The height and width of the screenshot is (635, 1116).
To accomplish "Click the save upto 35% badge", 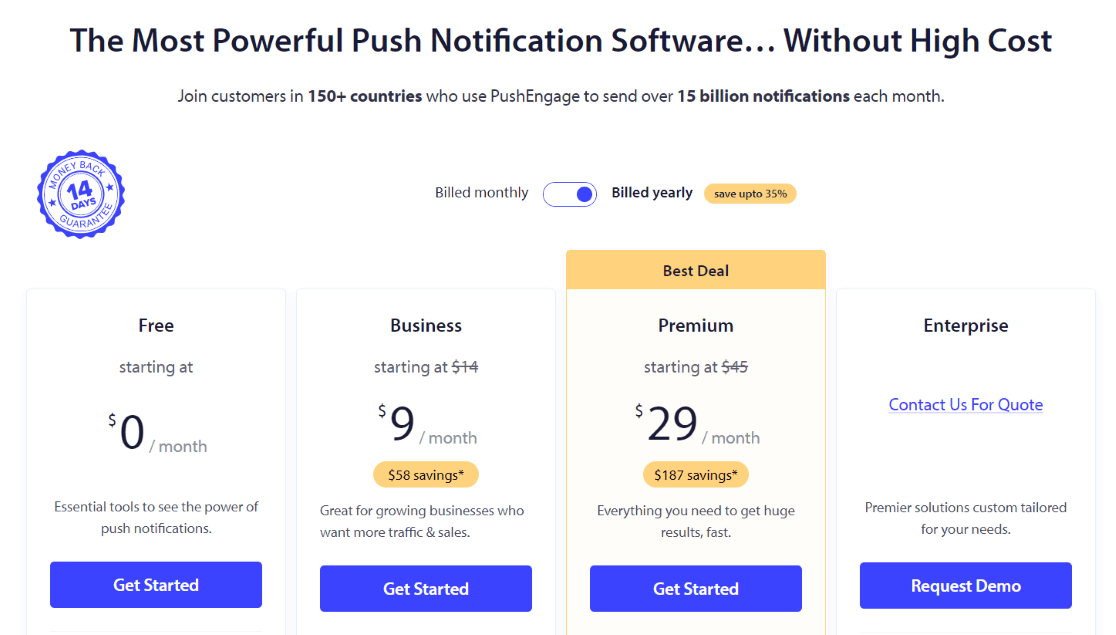I will 750,193.
